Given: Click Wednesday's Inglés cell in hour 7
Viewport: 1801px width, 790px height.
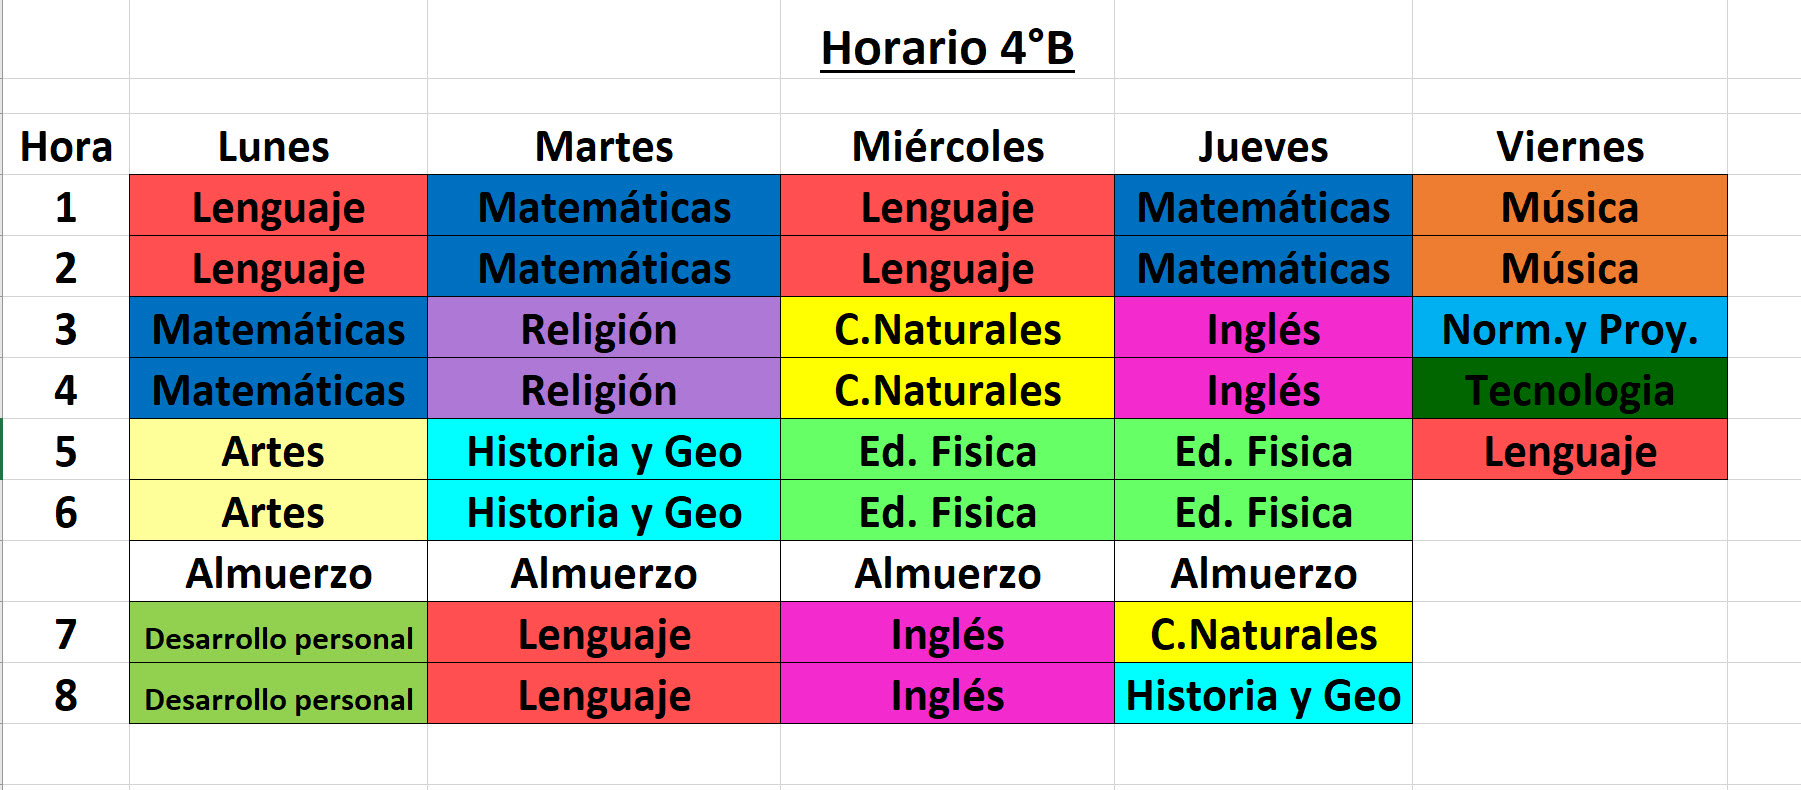Looking at the screenshot, I should (x=947, y=634).
